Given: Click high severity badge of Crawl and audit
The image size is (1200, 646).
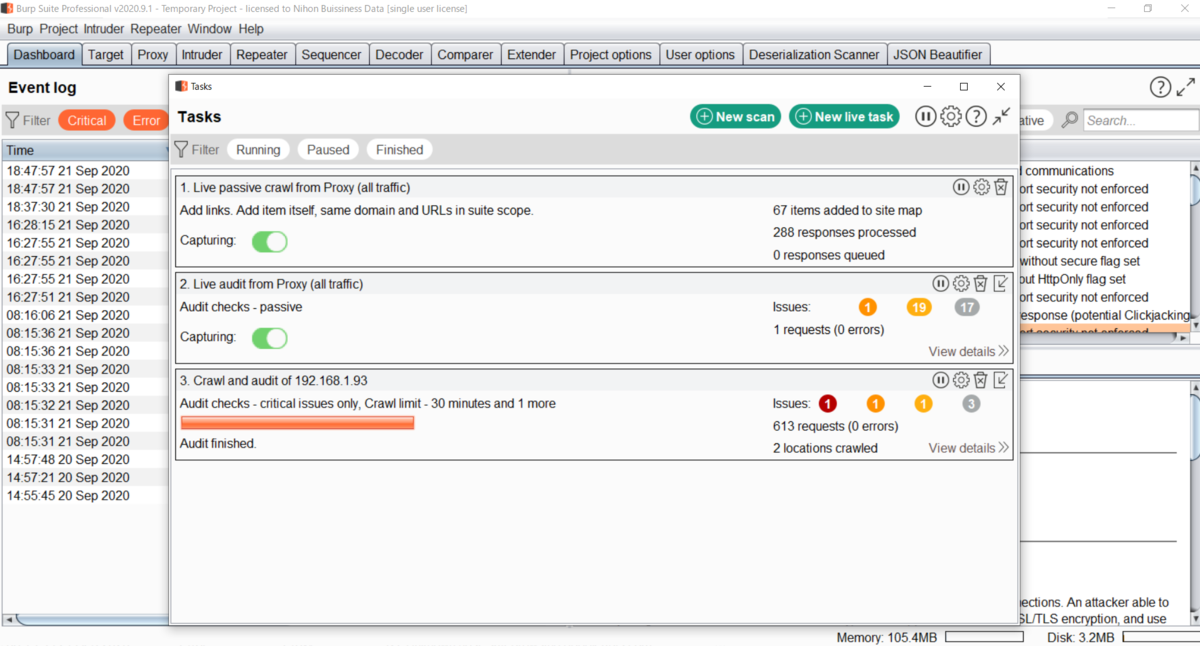Looking at the screenshot, I should 827,404.
